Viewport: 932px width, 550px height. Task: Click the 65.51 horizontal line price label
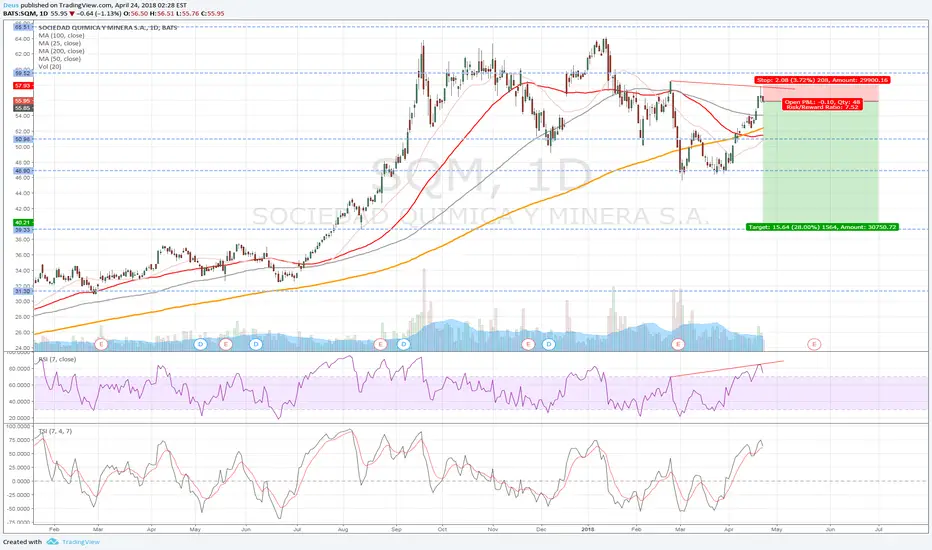coord(22,27)
